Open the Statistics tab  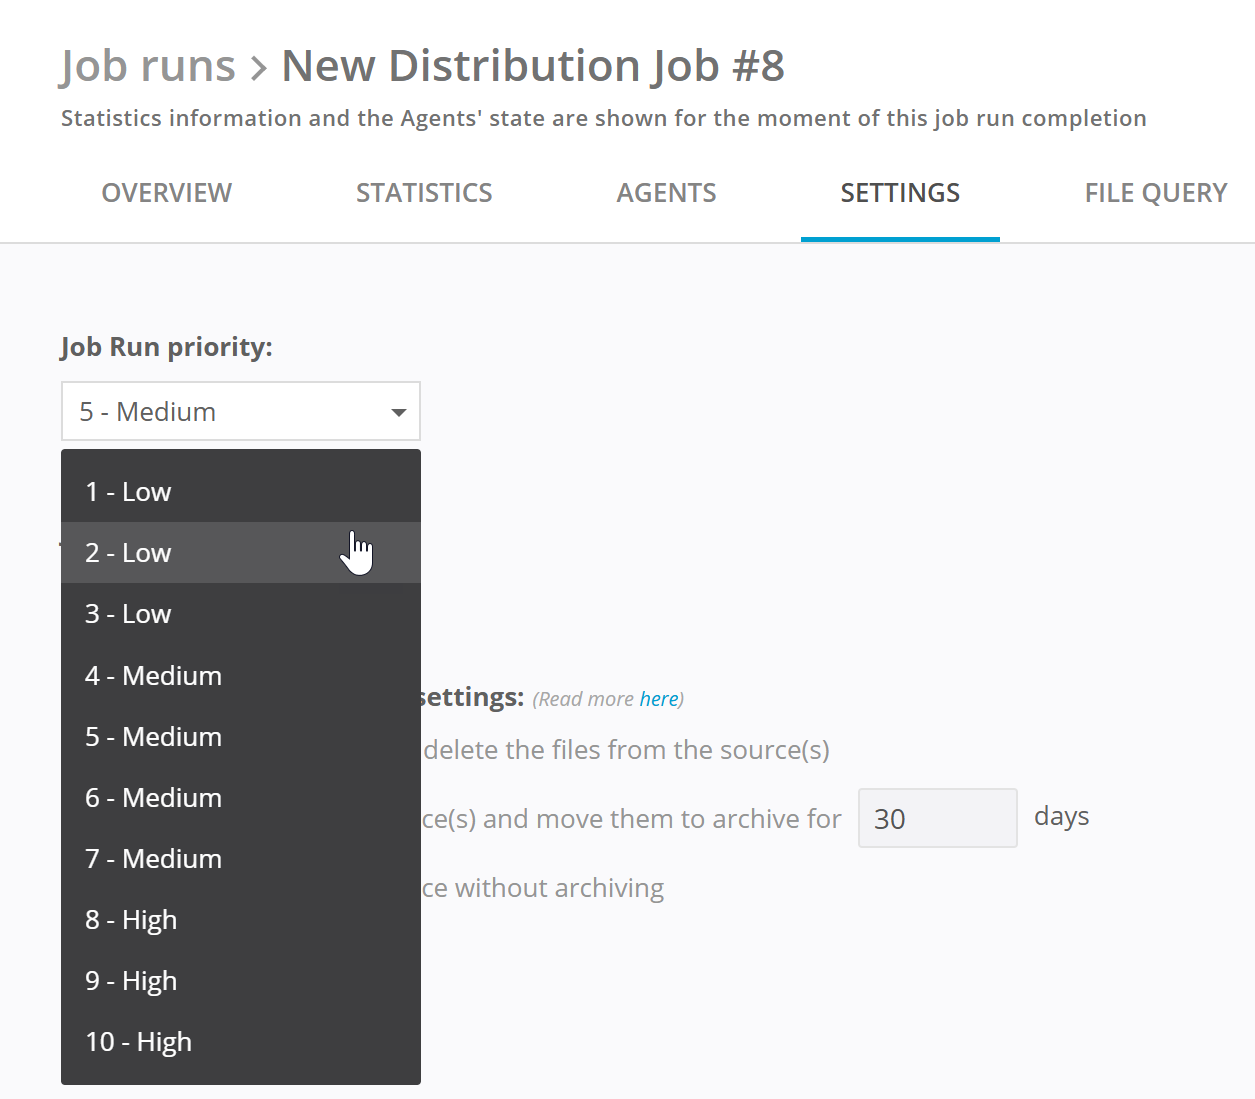[x=424, y=193]
